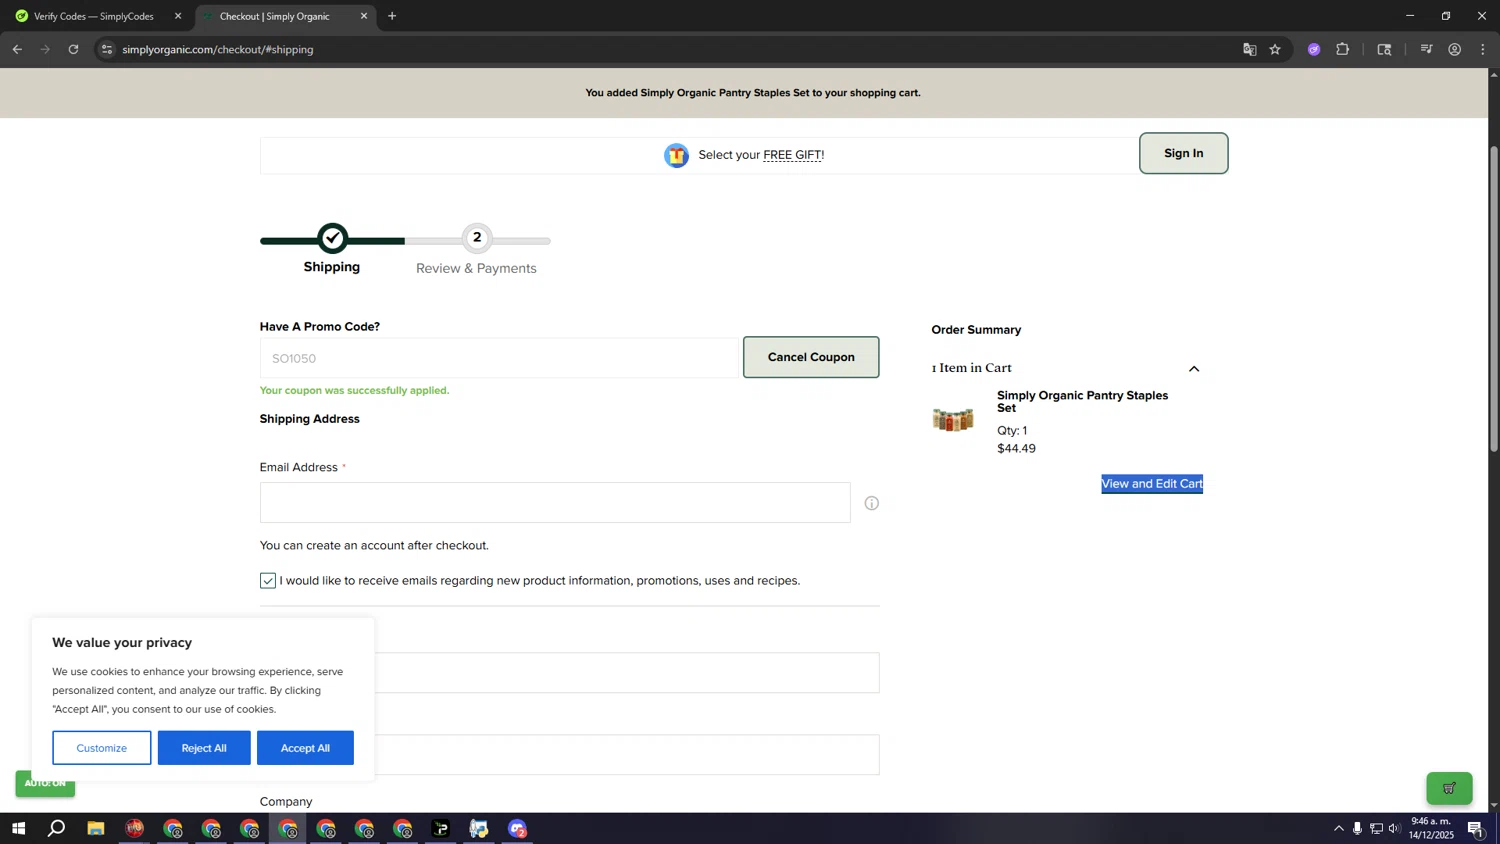Click Customize cookie preferences button

pos(102,748)
